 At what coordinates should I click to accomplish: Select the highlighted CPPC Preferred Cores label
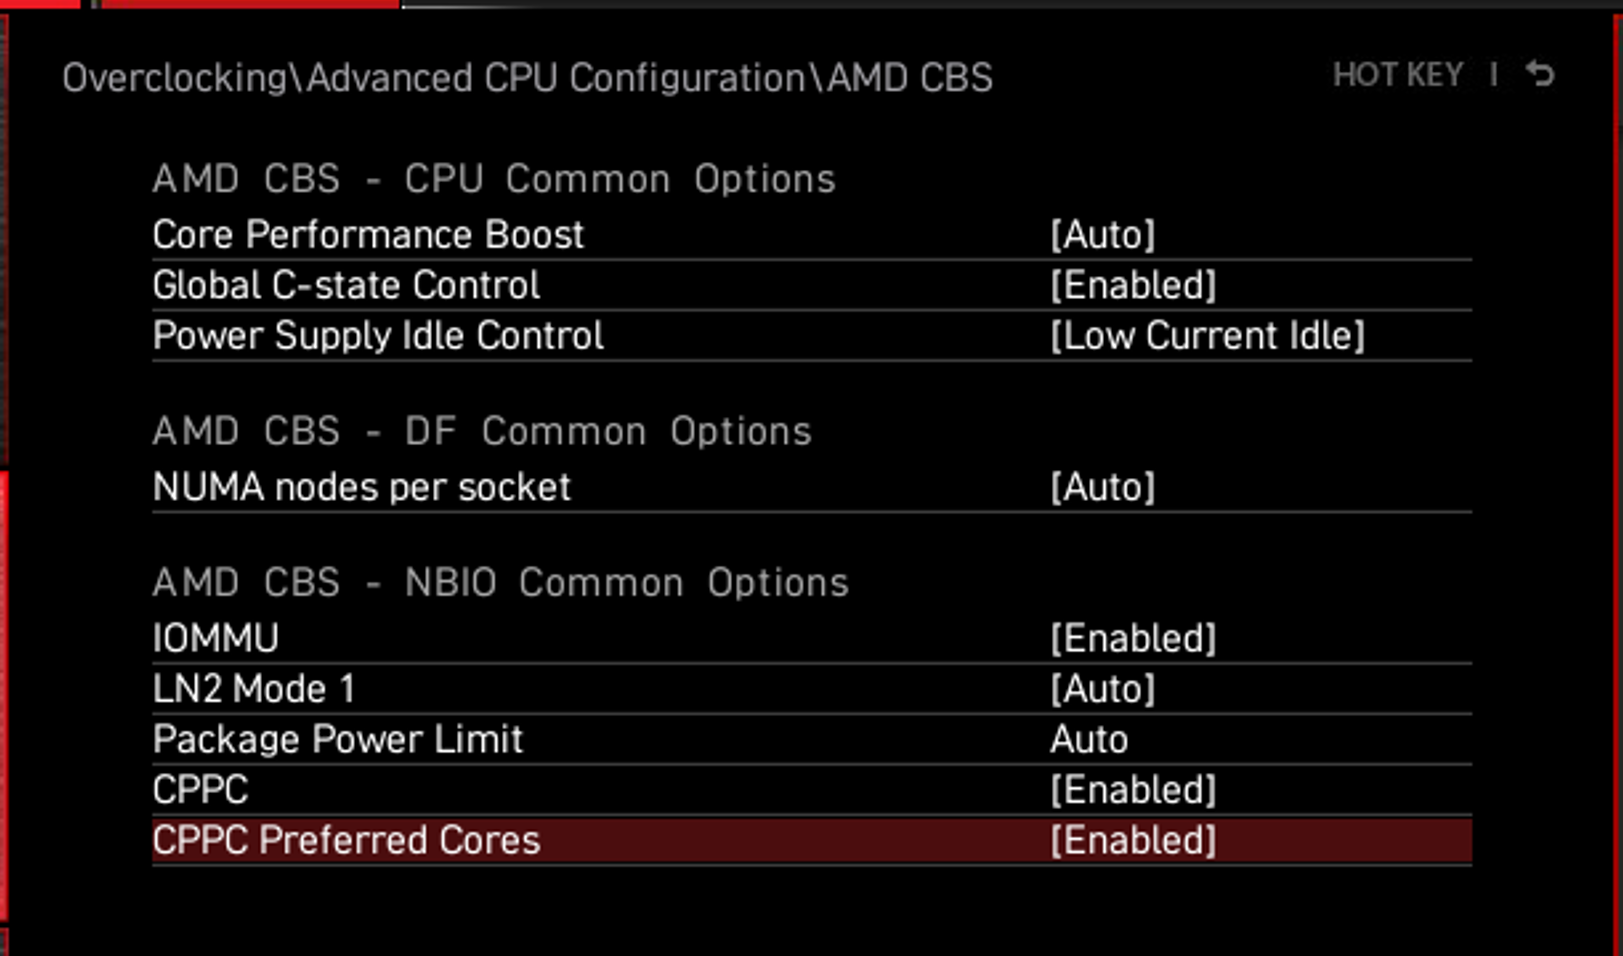click(x=346, y=841)
